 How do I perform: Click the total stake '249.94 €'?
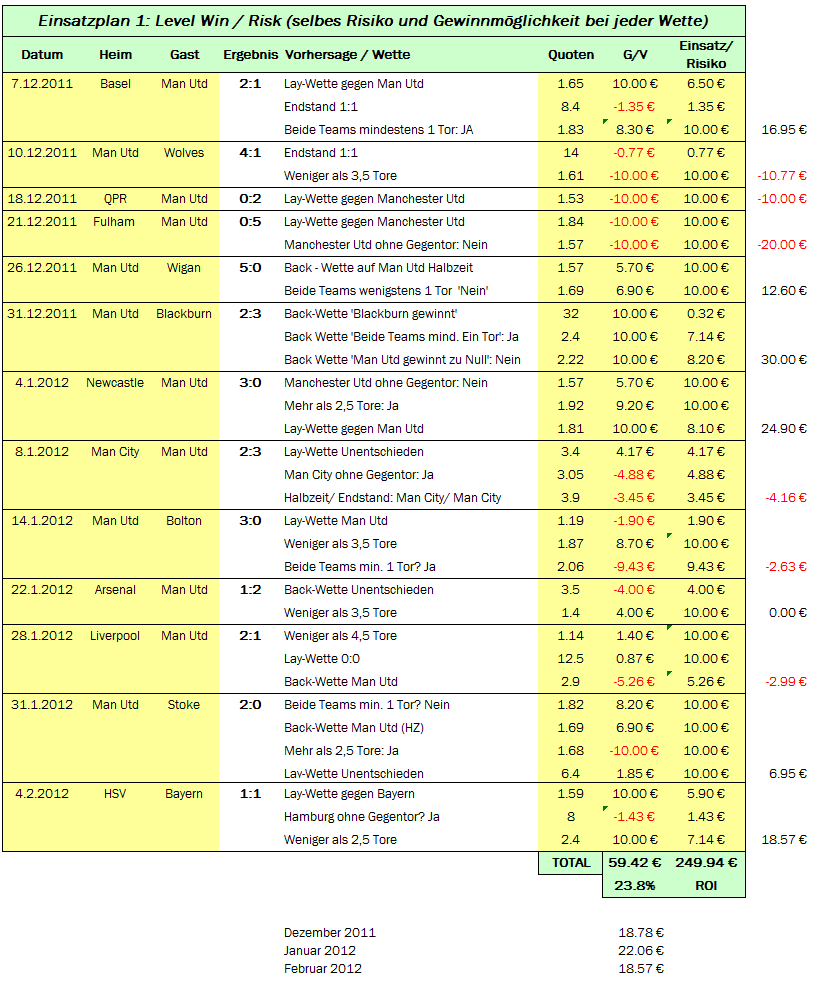706,863
